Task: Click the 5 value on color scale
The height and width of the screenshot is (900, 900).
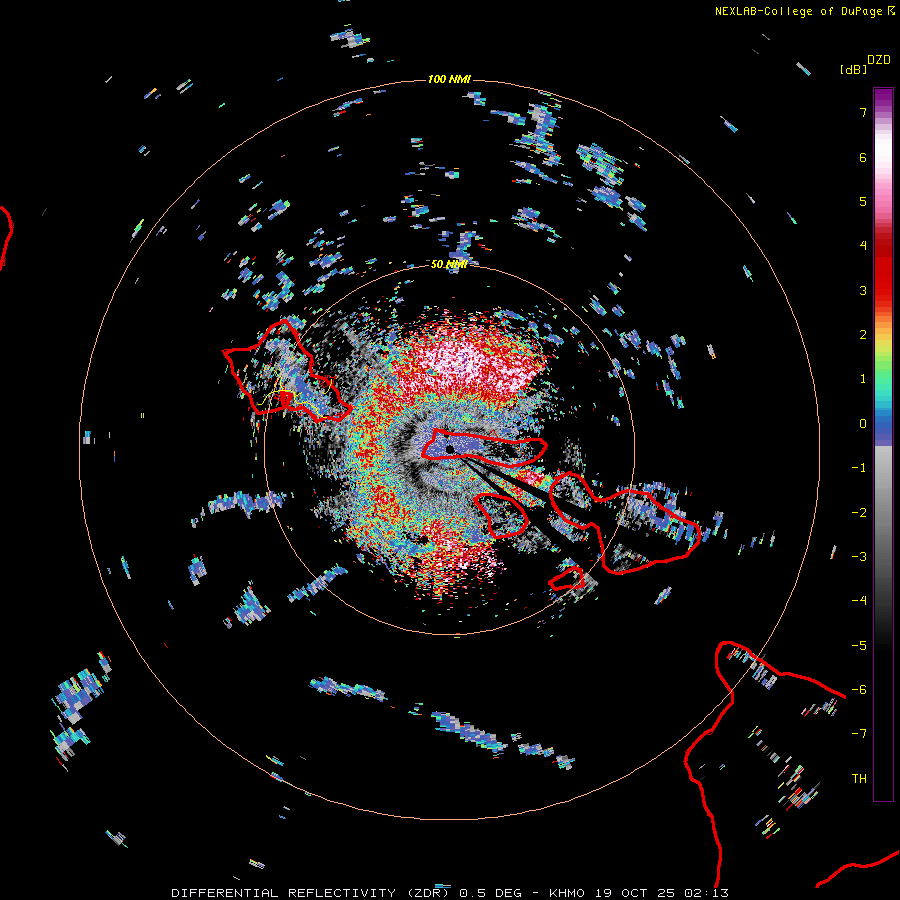Action: point(863,201)
